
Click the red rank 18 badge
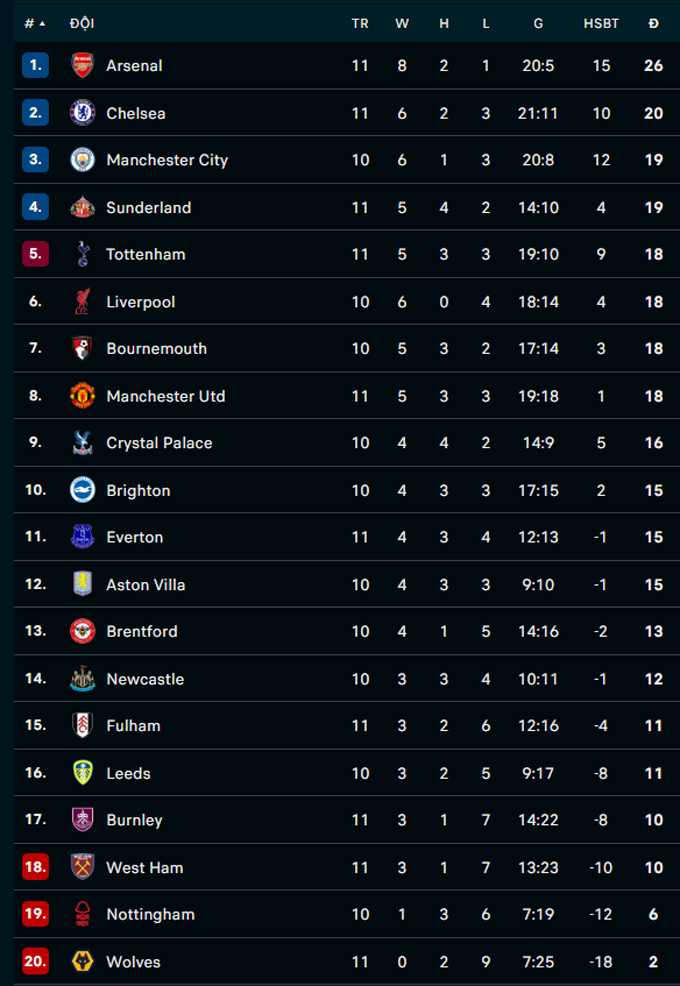(35, 867)
